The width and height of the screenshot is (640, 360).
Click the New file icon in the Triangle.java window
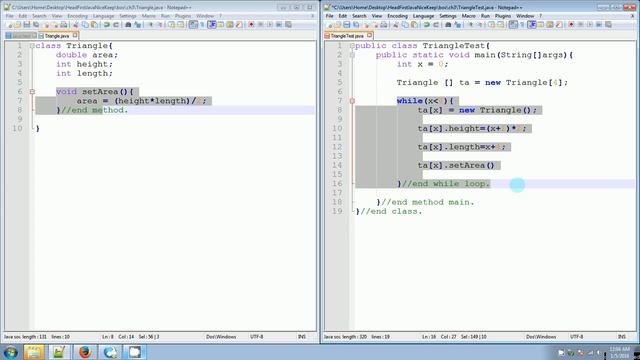[x=9, y=25]
